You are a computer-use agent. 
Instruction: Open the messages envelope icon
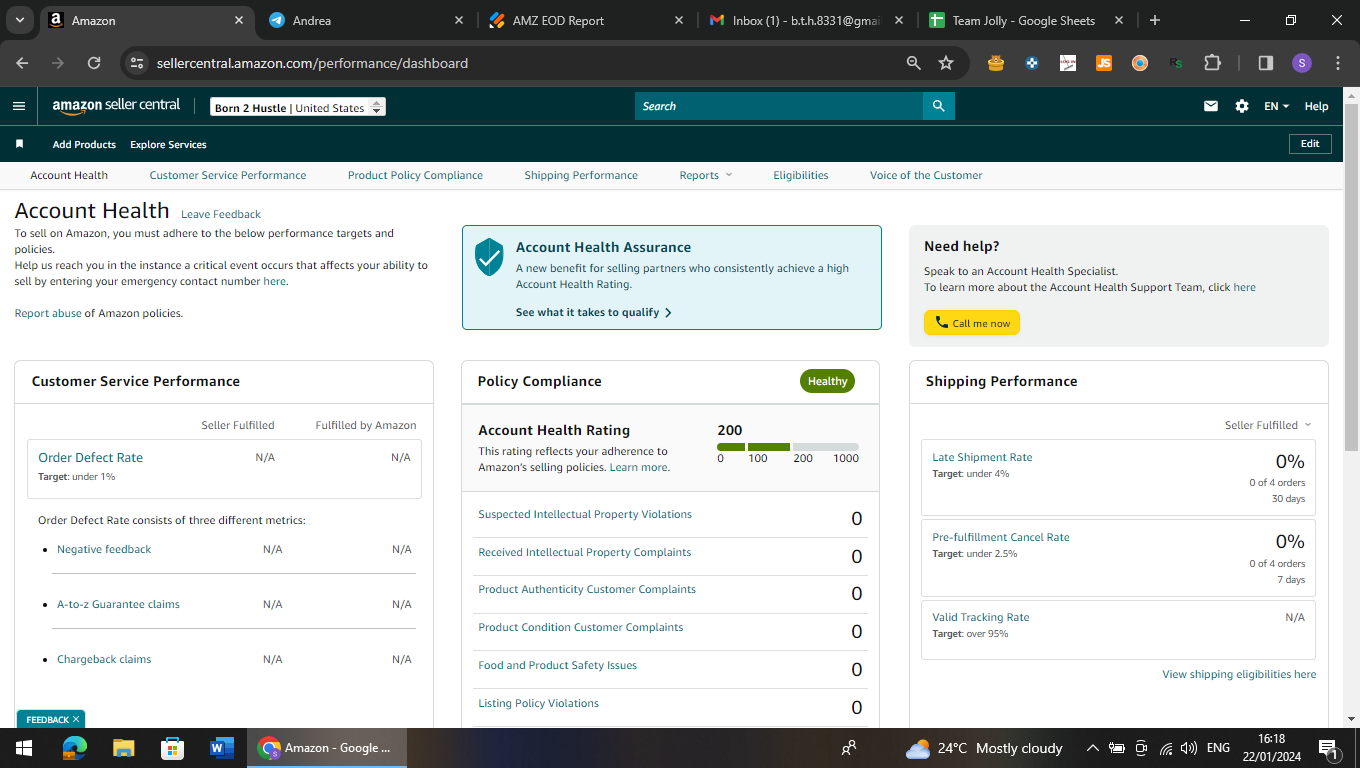pos(1211,106)
